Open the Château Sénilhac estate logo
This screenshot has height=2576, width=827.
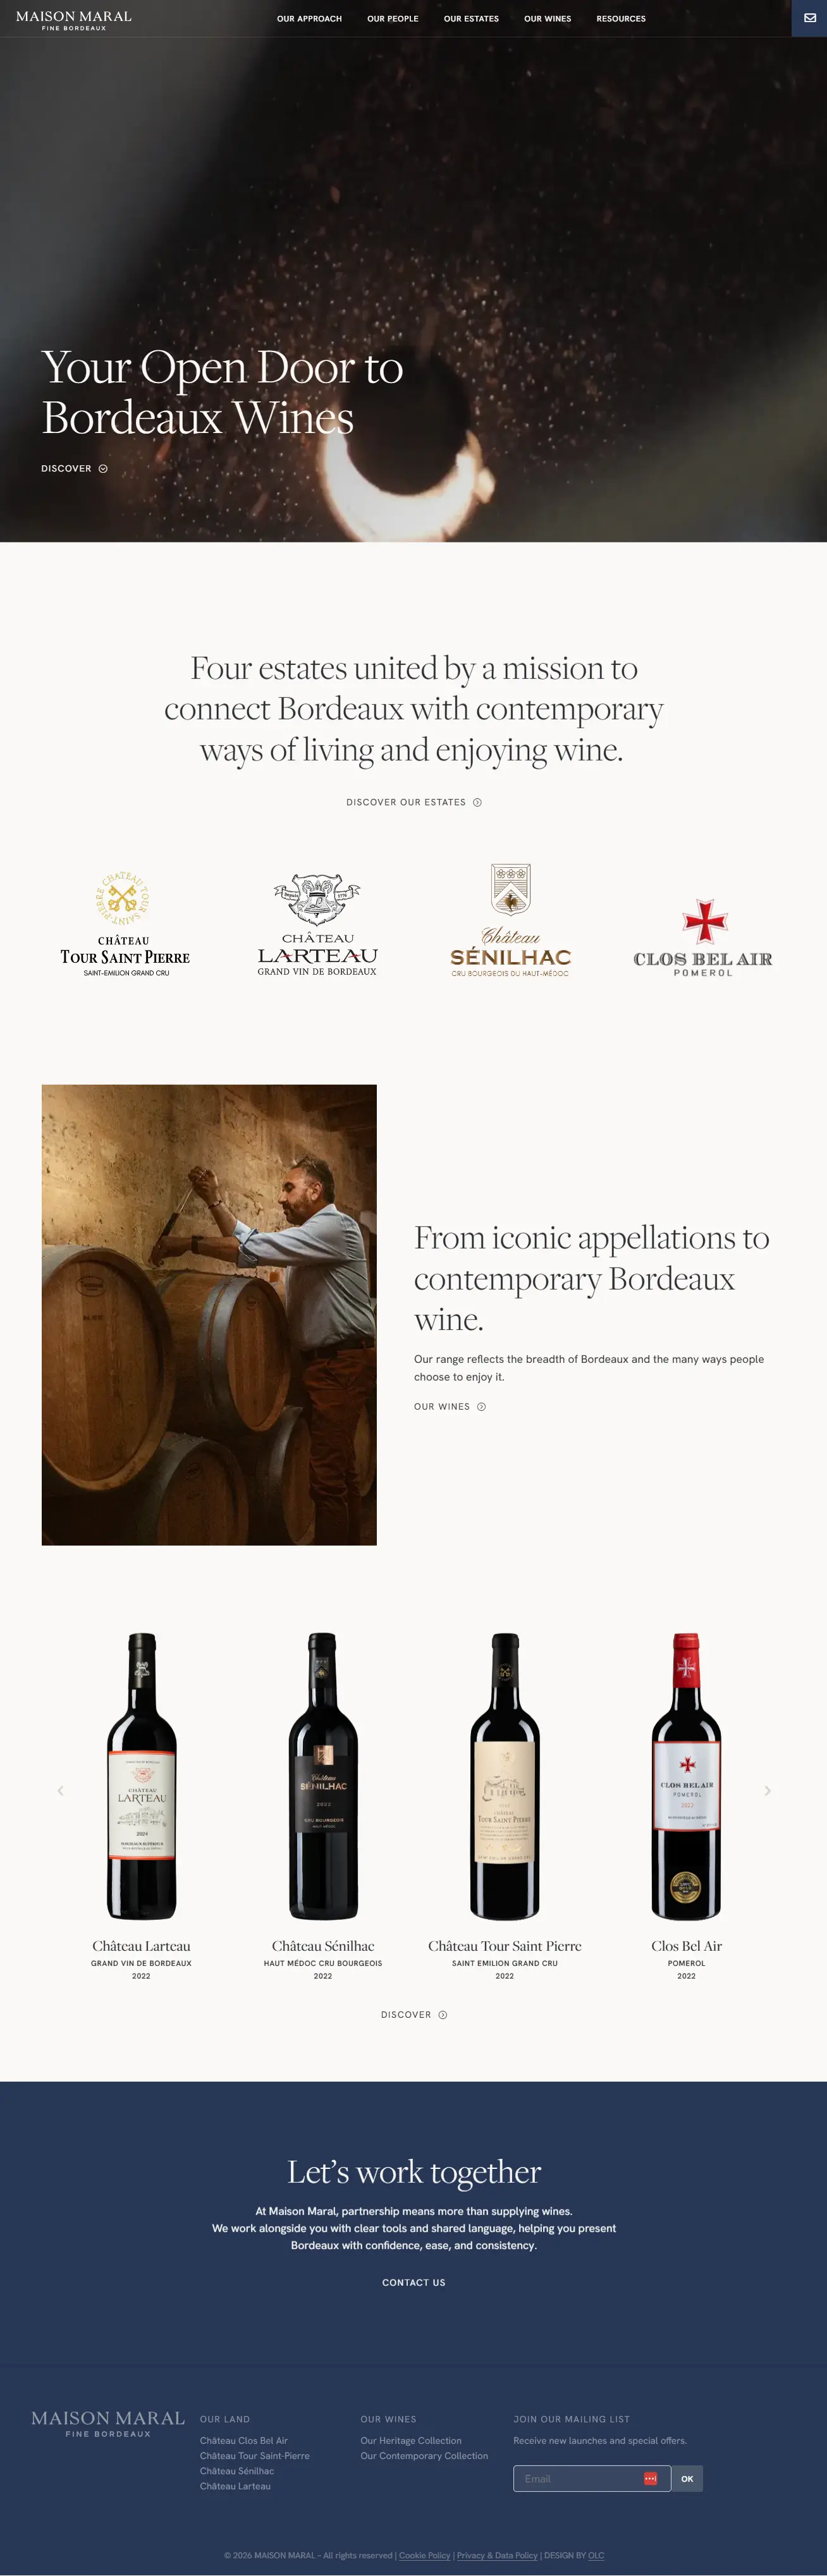click(510, 920)
